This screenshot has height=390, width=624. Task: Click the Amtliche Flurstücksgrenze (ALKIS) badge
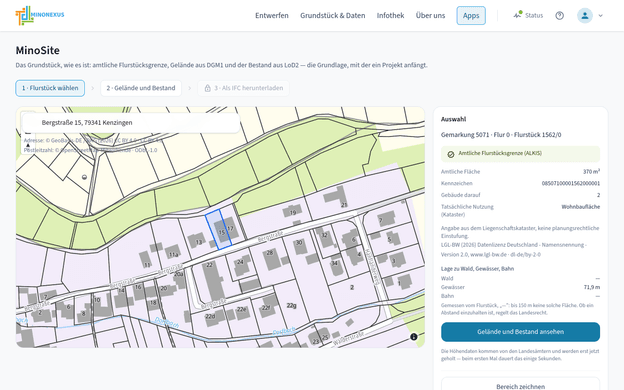[520, 154]
